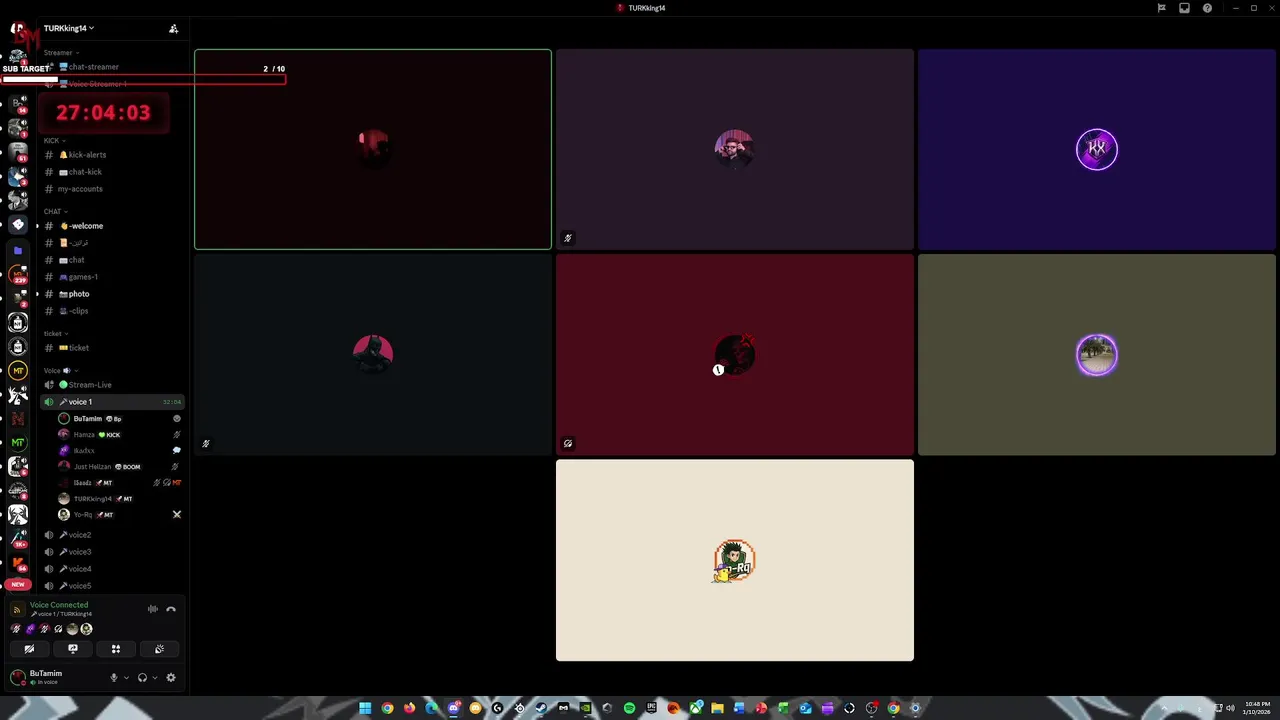
Task: Select the olive participant tile
Action: tap(1097, 355)
